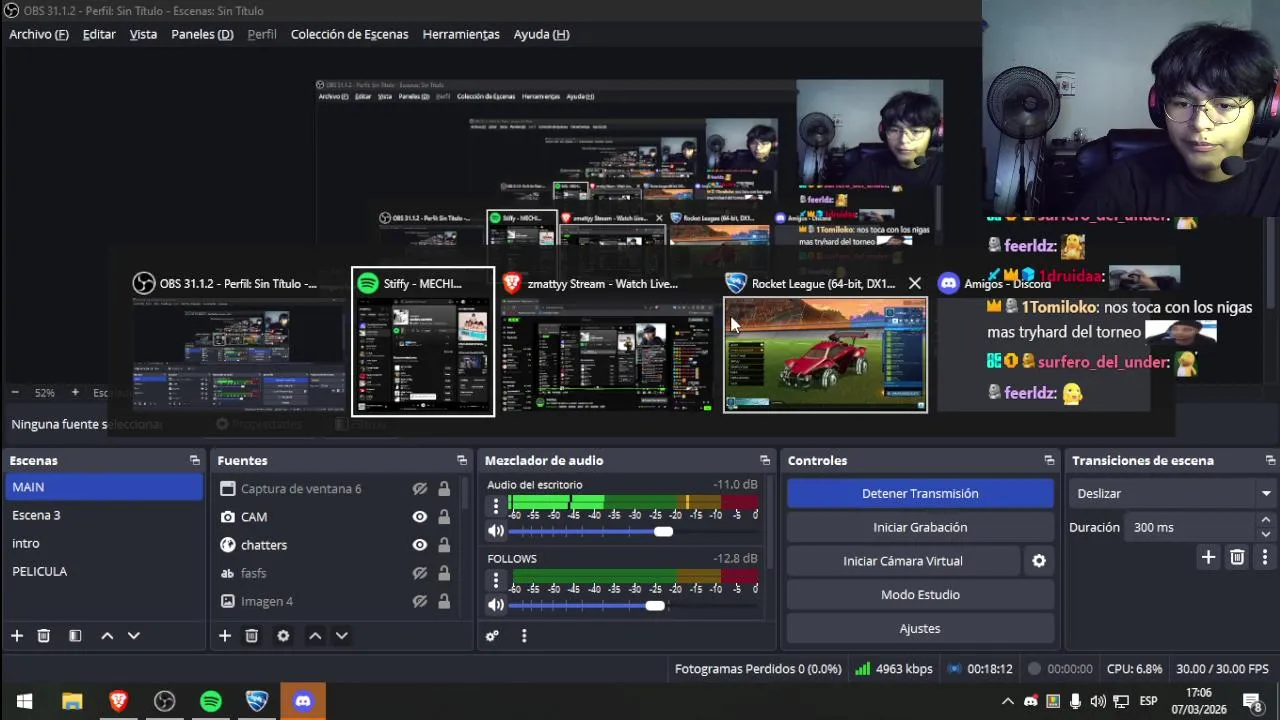Open options dots for the FOLLOWS audio track

[496, 580]
